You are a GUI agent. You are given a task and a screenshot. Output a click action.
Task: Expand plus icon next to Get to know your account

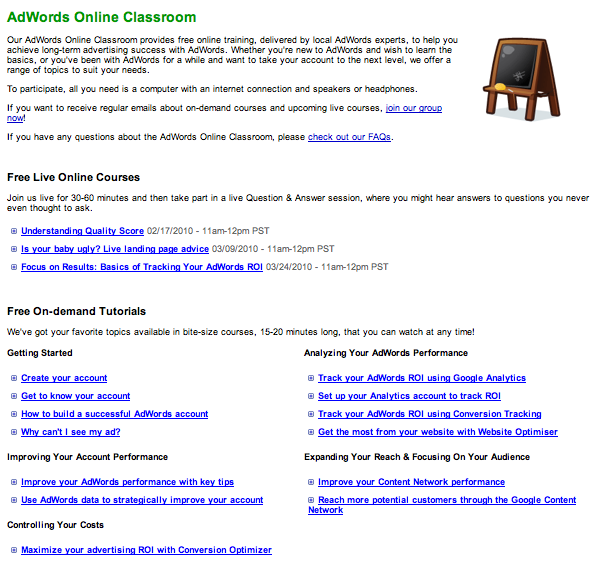coord(14,396)
